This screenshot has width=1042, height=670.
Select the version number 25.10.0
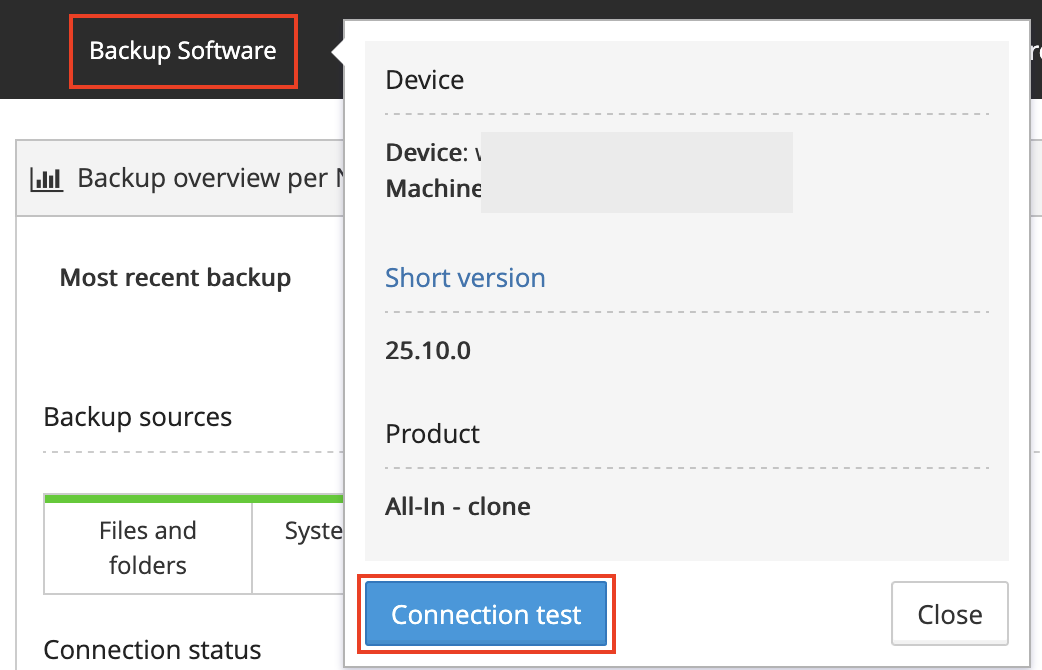click(x=428, y=350)
